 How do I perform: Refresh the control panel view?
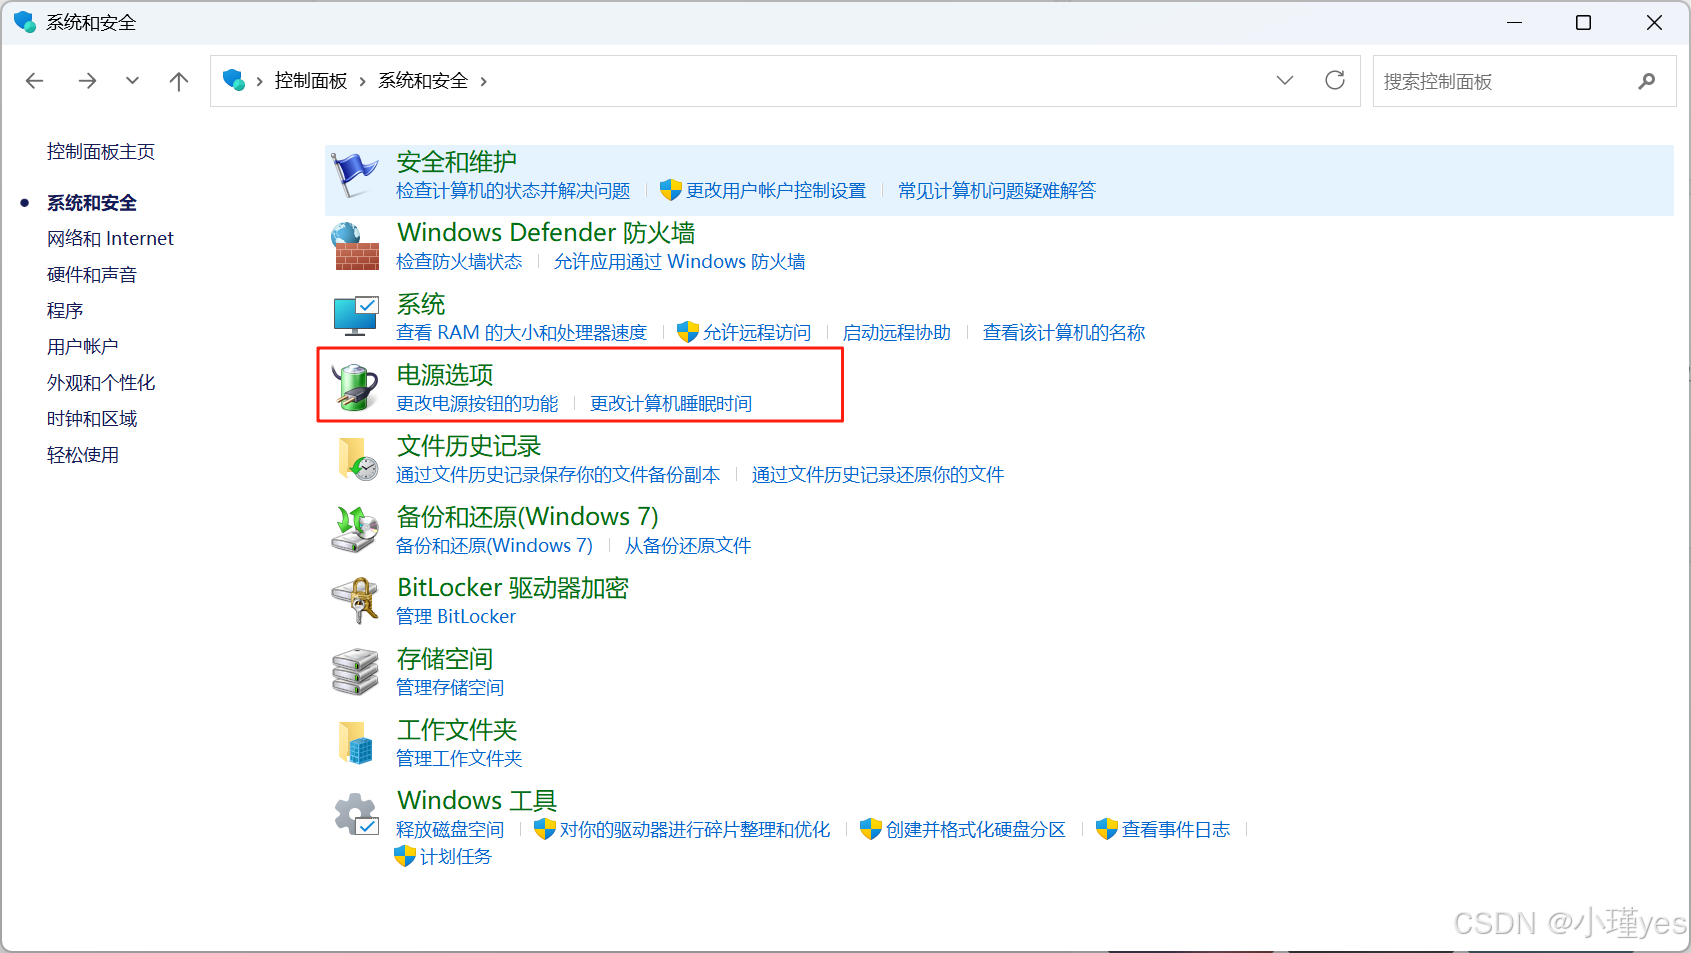point(1335,80)
